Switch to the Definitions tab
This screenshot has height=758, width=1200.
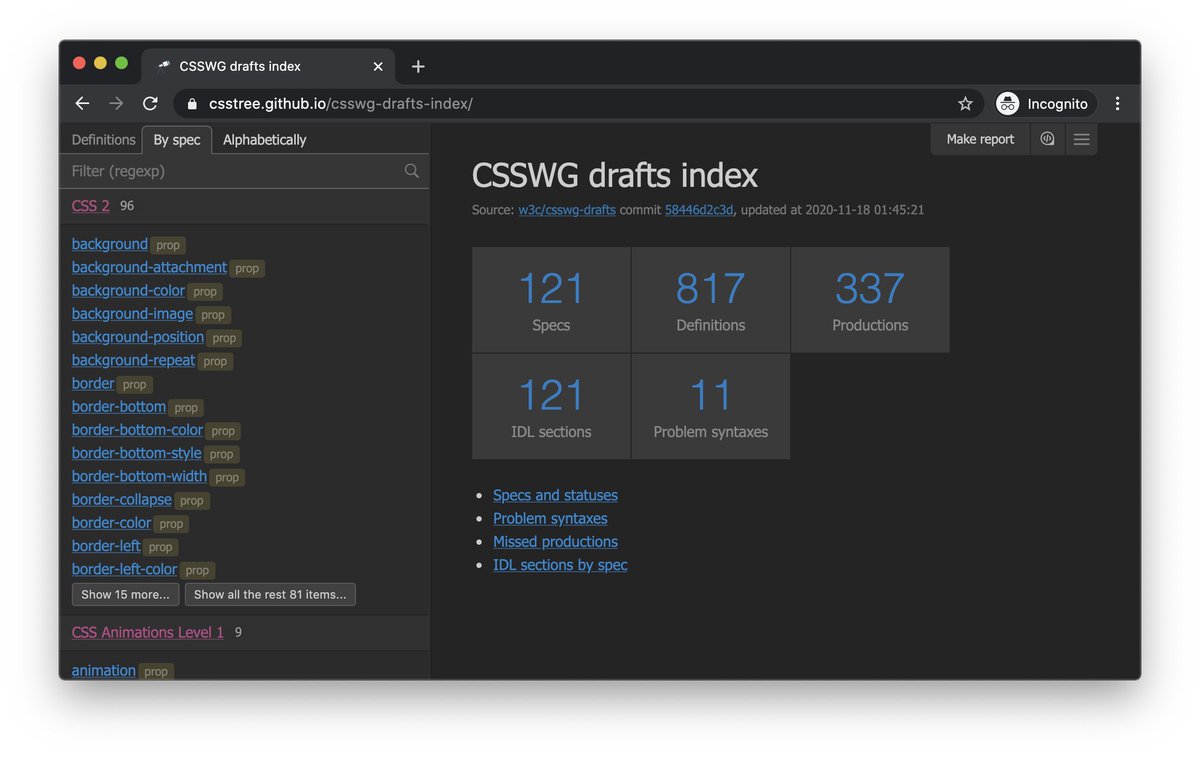click(x=102, y=139)
